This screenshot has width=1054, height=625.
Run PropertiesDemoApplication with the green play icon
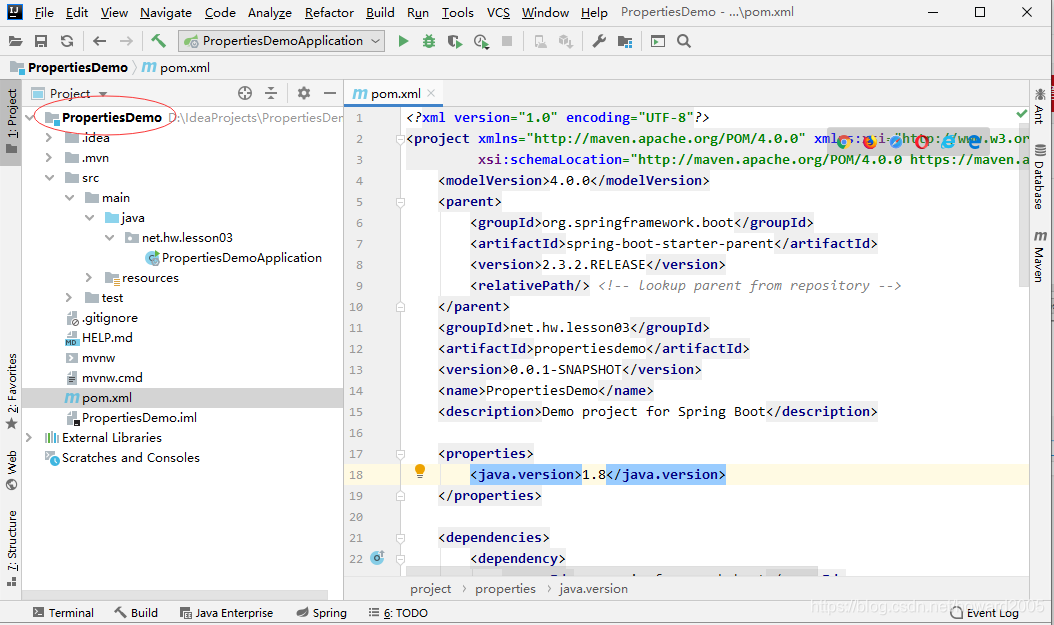[403, 41]
